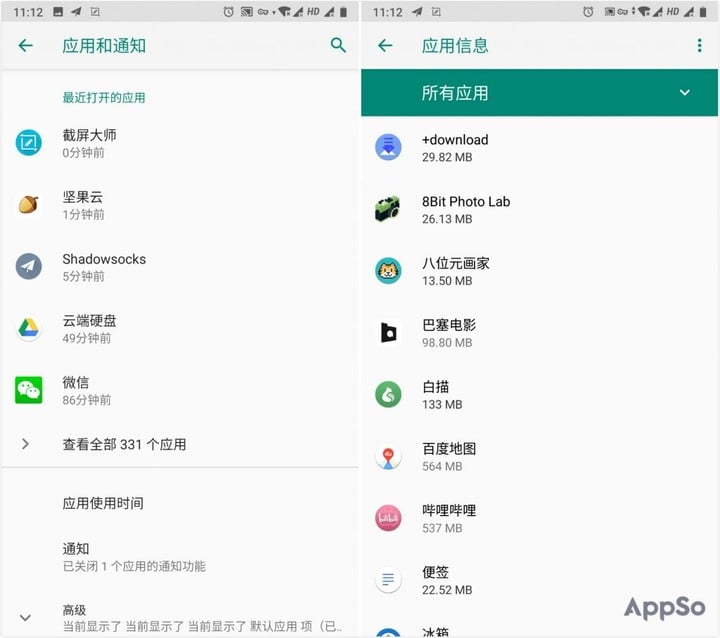Select 百度地图 app name

pyautogui.click(x=449, y=448)
